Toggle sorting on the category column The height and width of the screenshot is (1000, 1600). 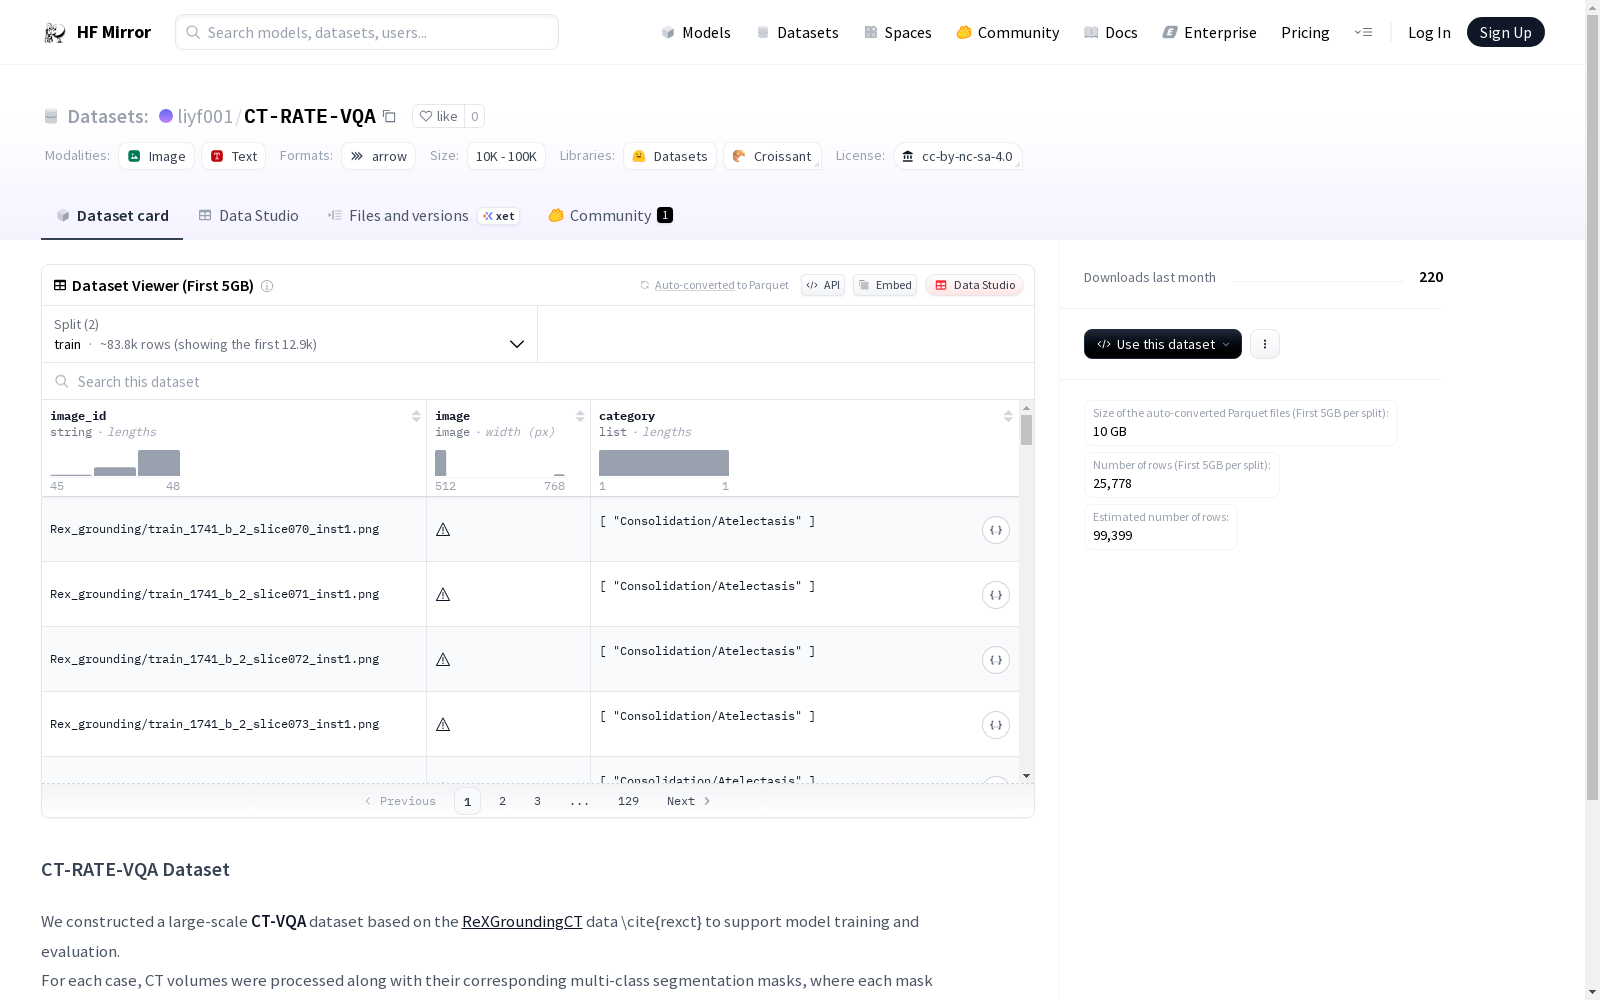1008,416
